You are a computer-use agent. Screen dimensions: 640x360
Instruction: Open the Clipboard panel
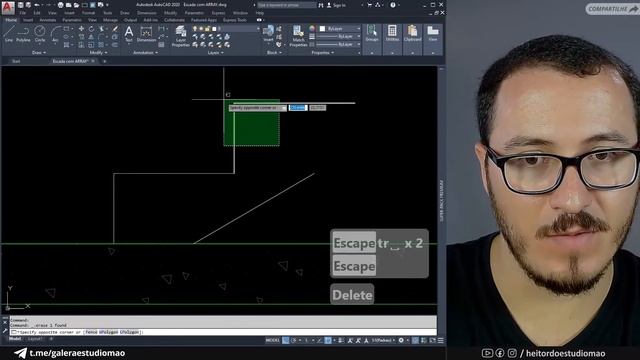[x=412, y=33]
